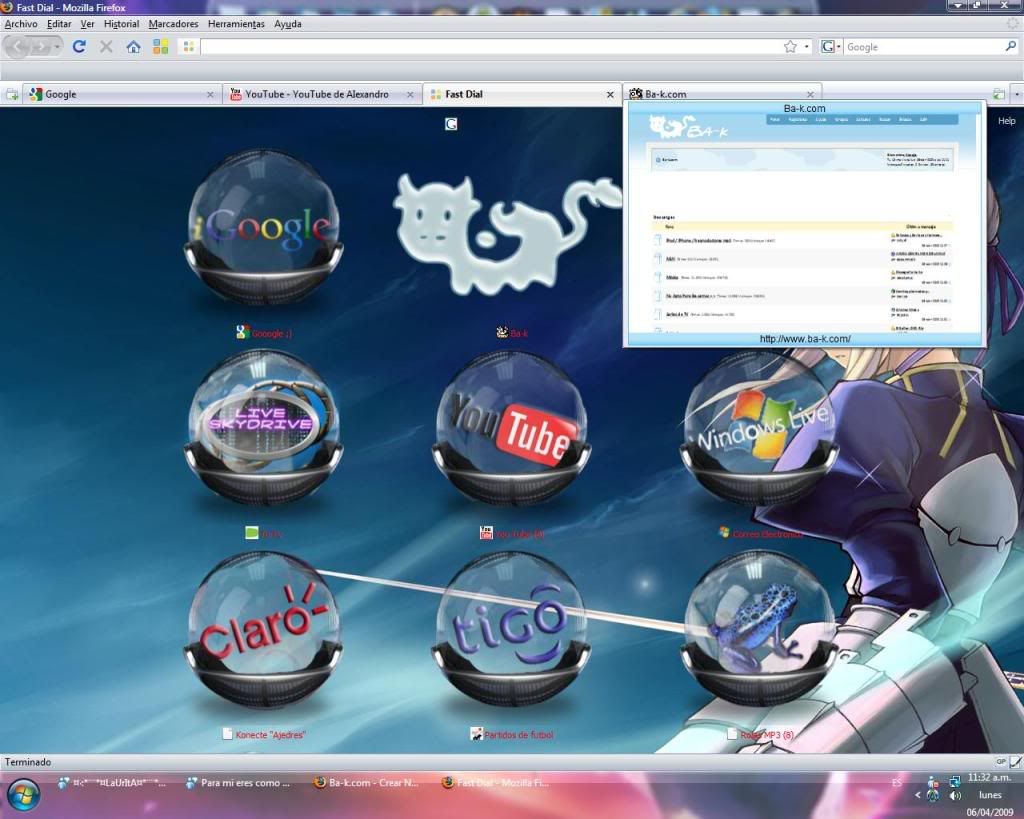Open the Google glass orb dial
1024x819 pixels.
(263, 227)
